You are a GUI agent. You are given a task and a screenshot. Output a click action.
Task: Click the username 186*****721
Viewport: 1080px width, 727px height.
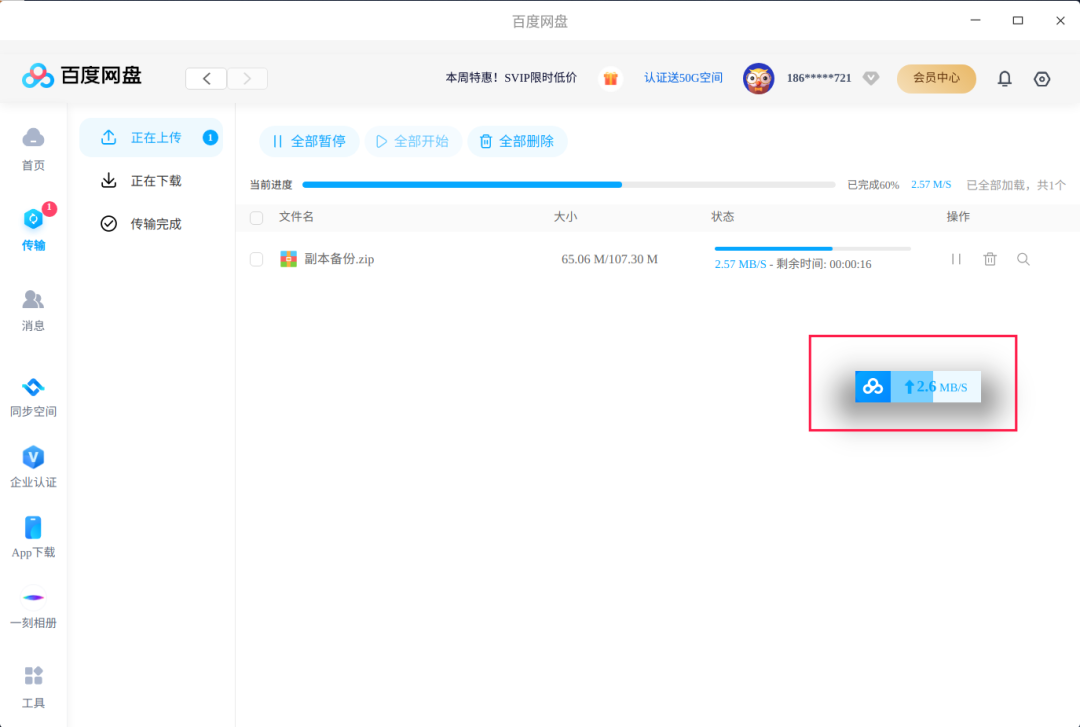pyautogui.click(x=819, y=79)
